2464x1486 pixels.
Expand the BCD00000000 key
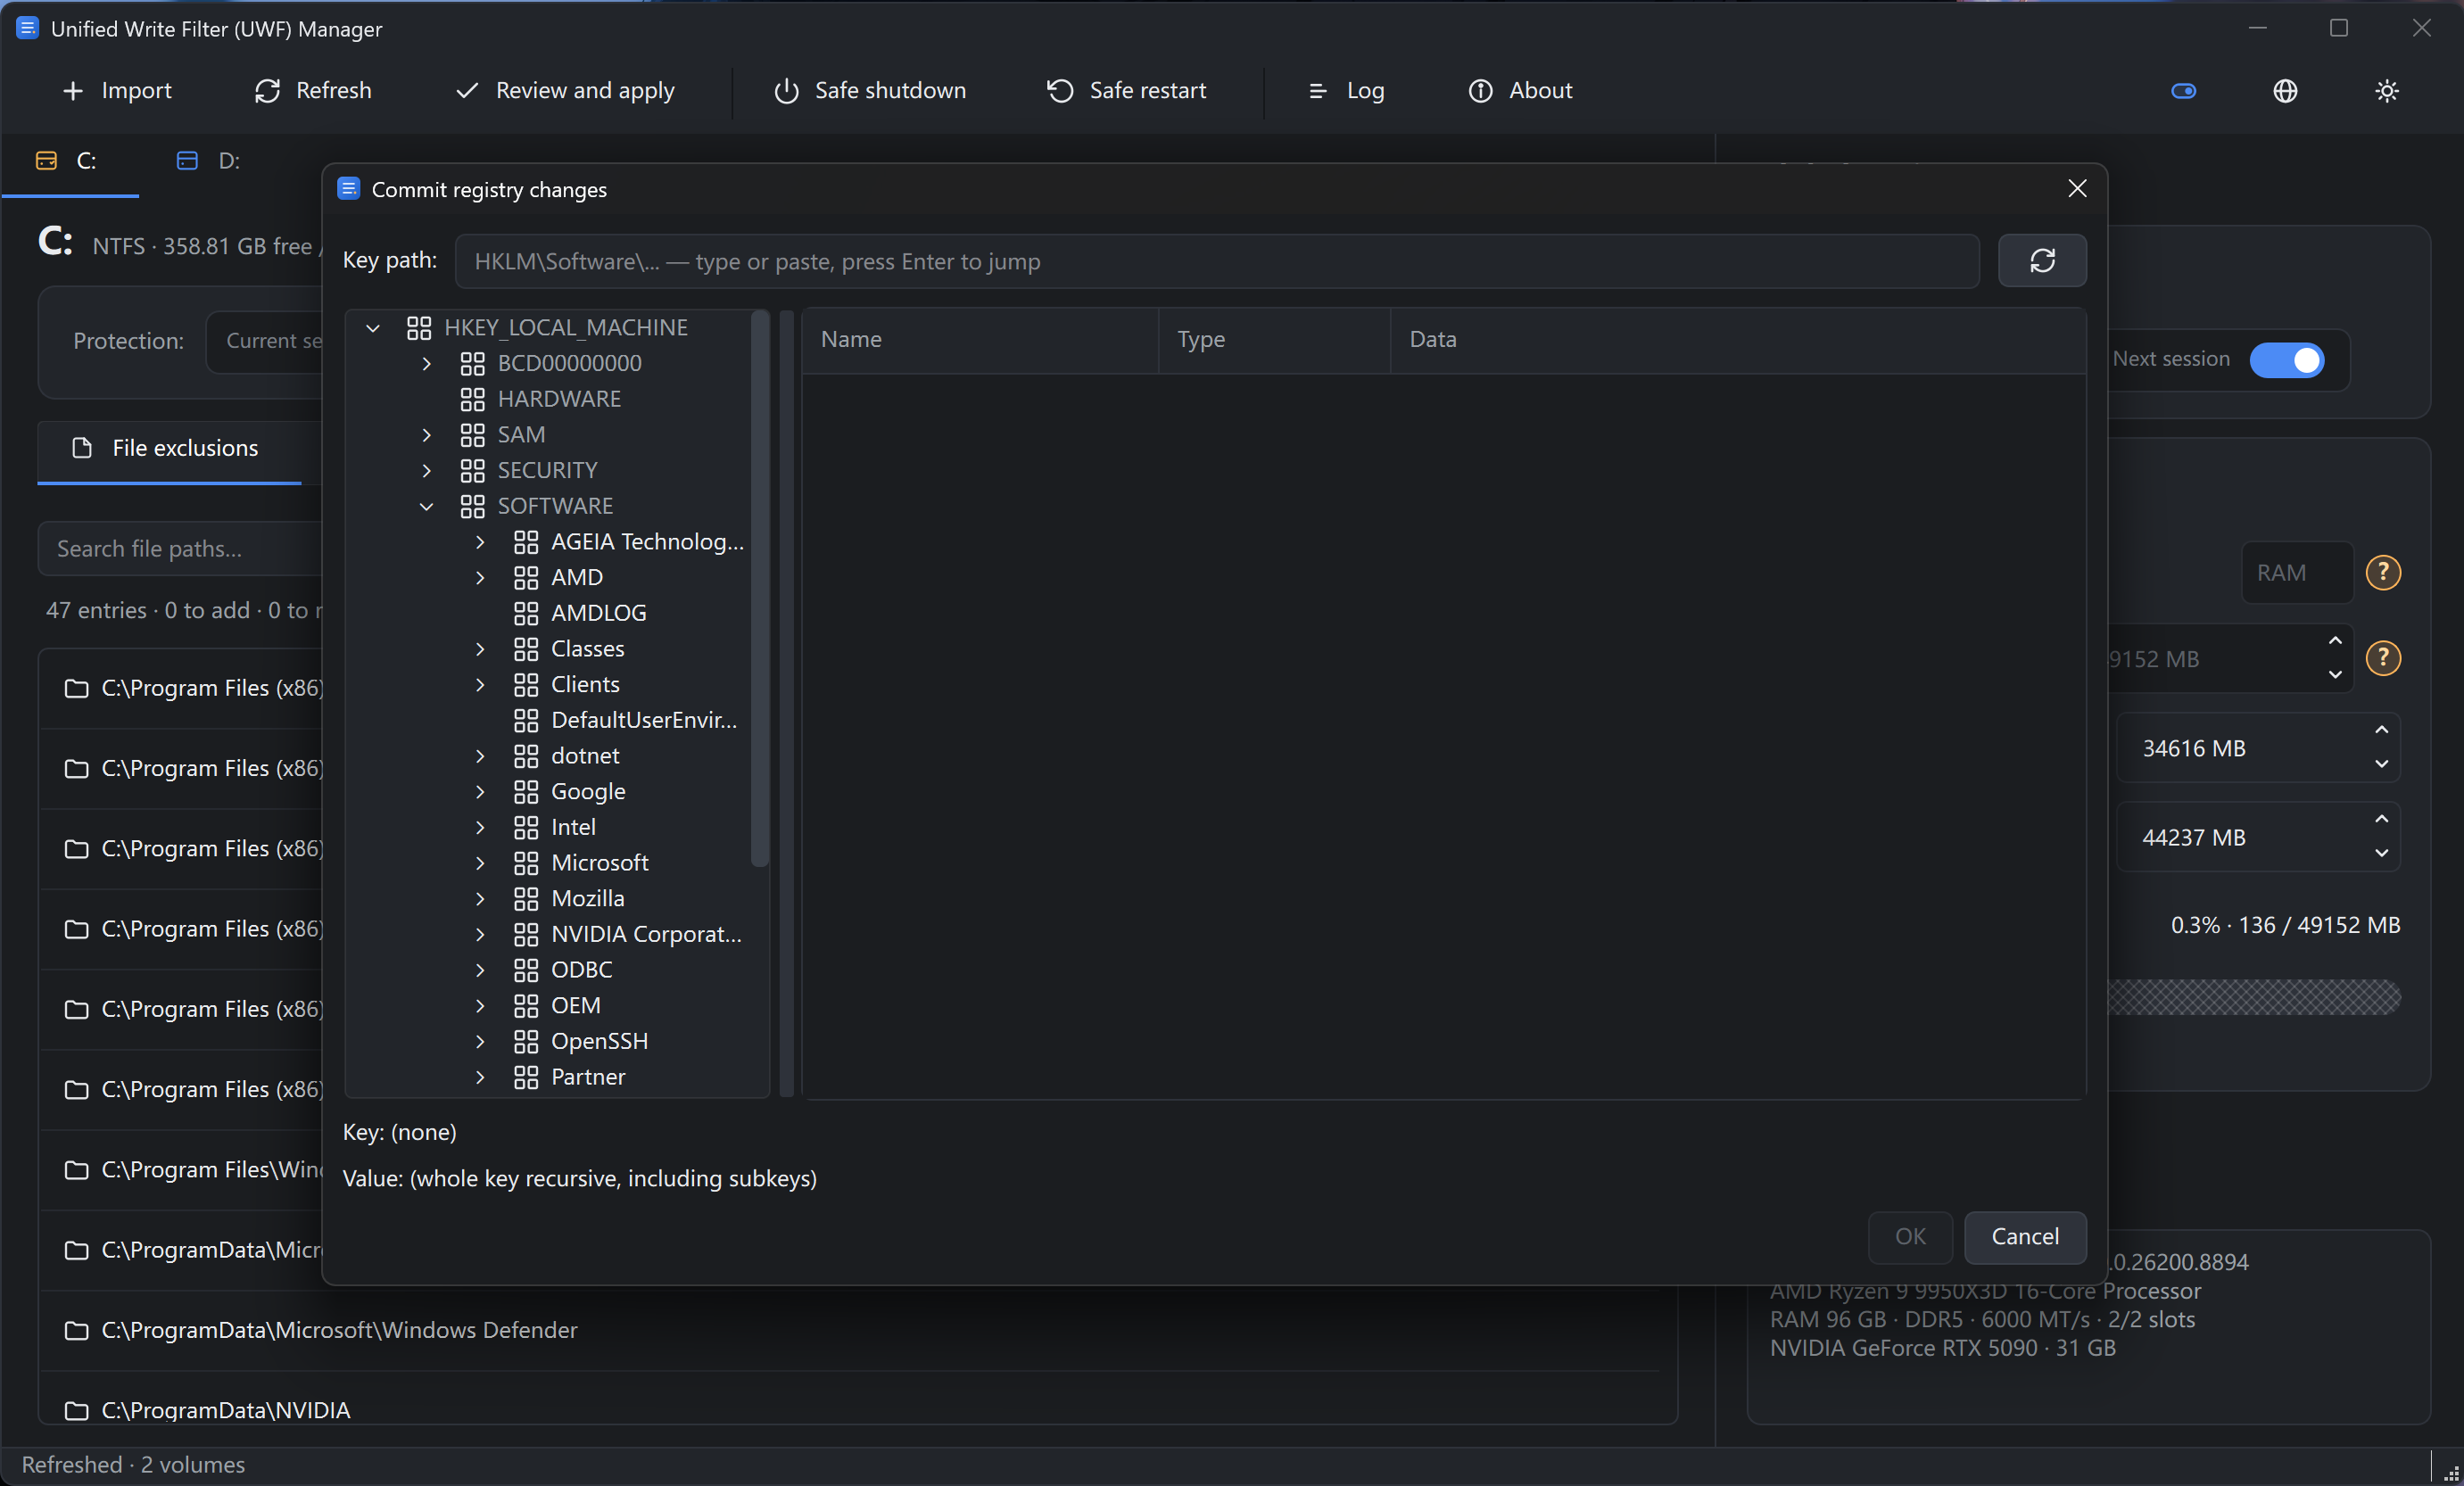click(427, 363)
